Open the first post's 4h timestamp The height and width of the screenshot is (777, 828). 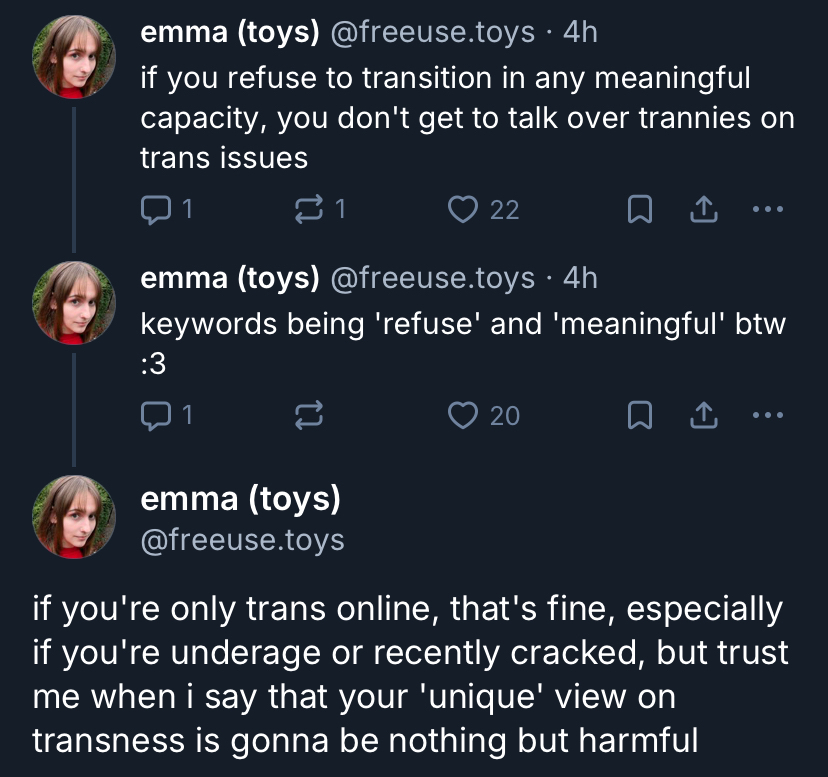[x=580, y=32]
